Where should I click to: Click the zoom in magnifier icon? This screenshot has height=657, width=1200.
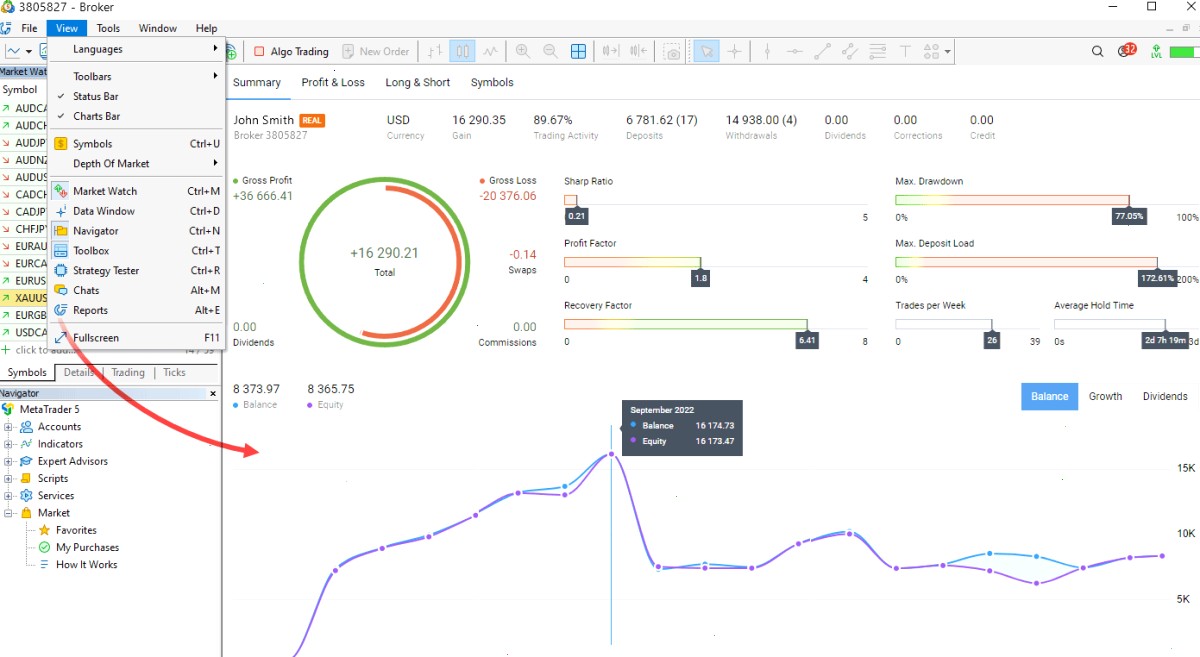(x=523, y=51)
